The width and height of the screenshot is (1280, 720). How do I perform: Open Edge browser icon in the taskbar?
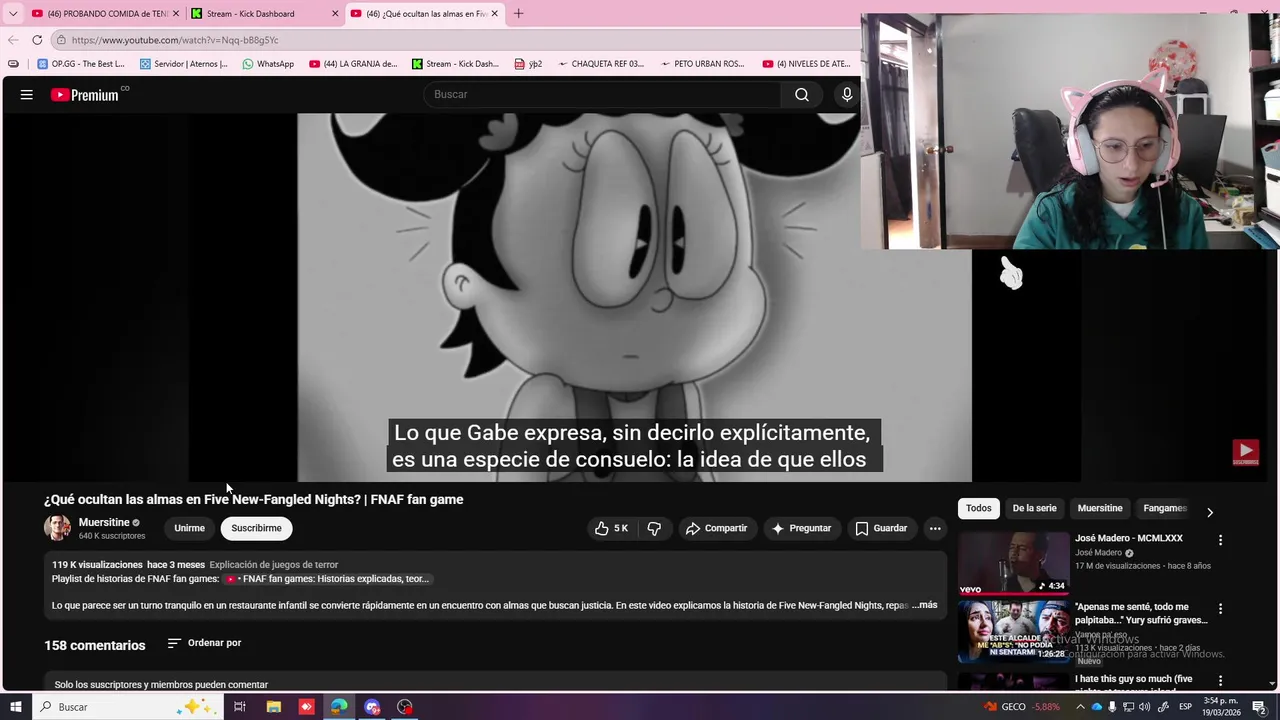[339, 707]
